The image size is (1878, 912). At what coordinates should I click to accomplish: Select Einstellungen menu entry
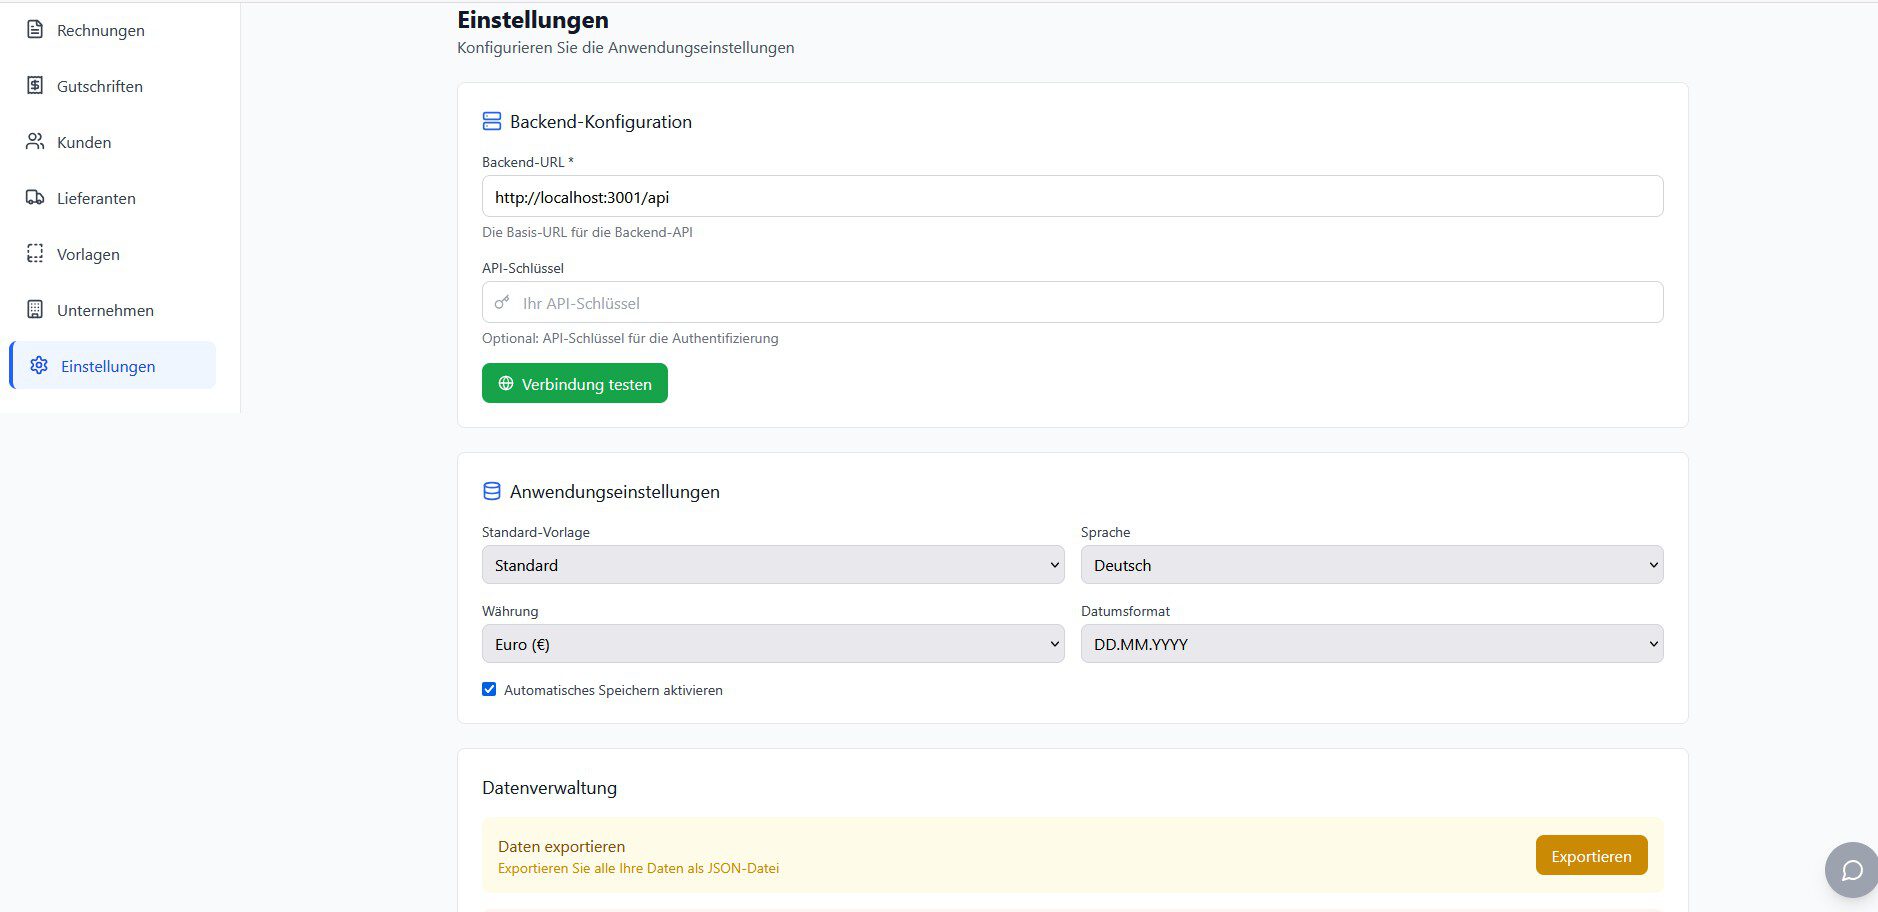112,366
